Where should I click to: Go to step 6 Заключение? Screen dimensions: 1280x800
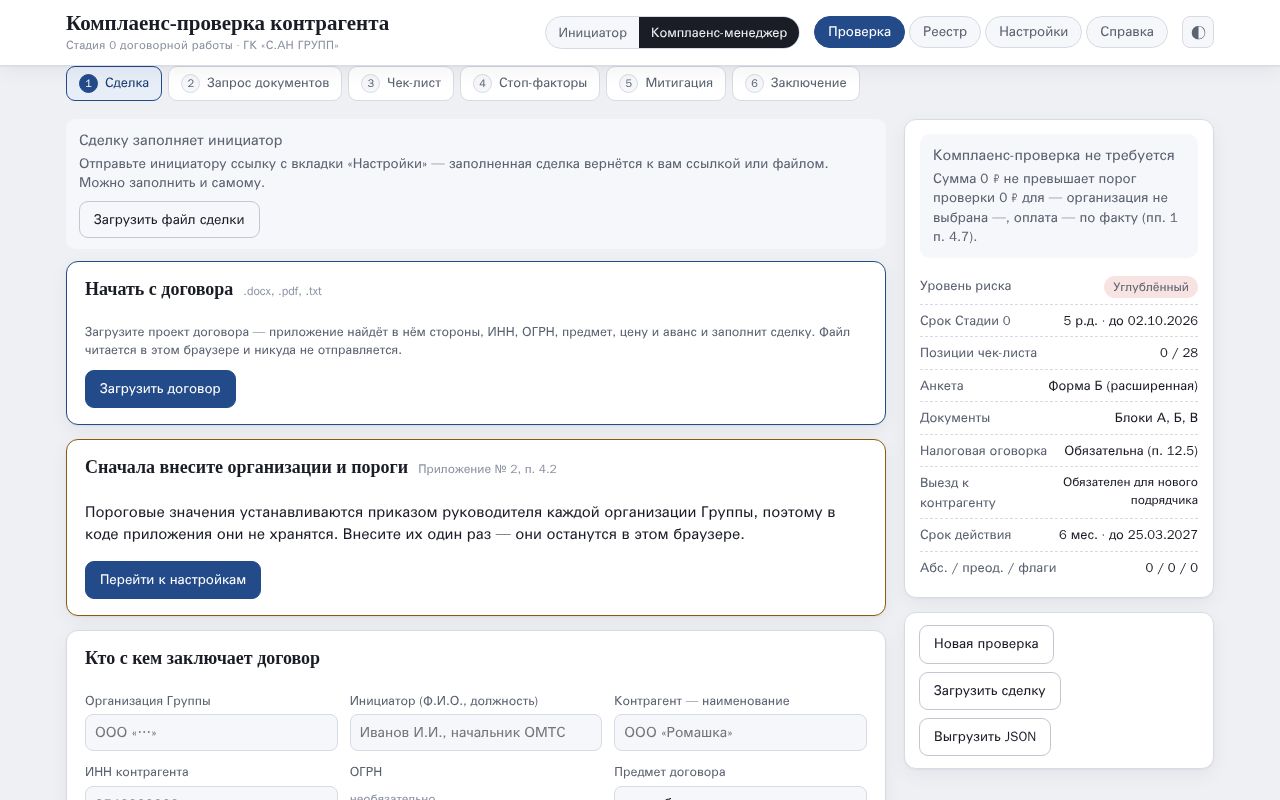tap(796, 83)
